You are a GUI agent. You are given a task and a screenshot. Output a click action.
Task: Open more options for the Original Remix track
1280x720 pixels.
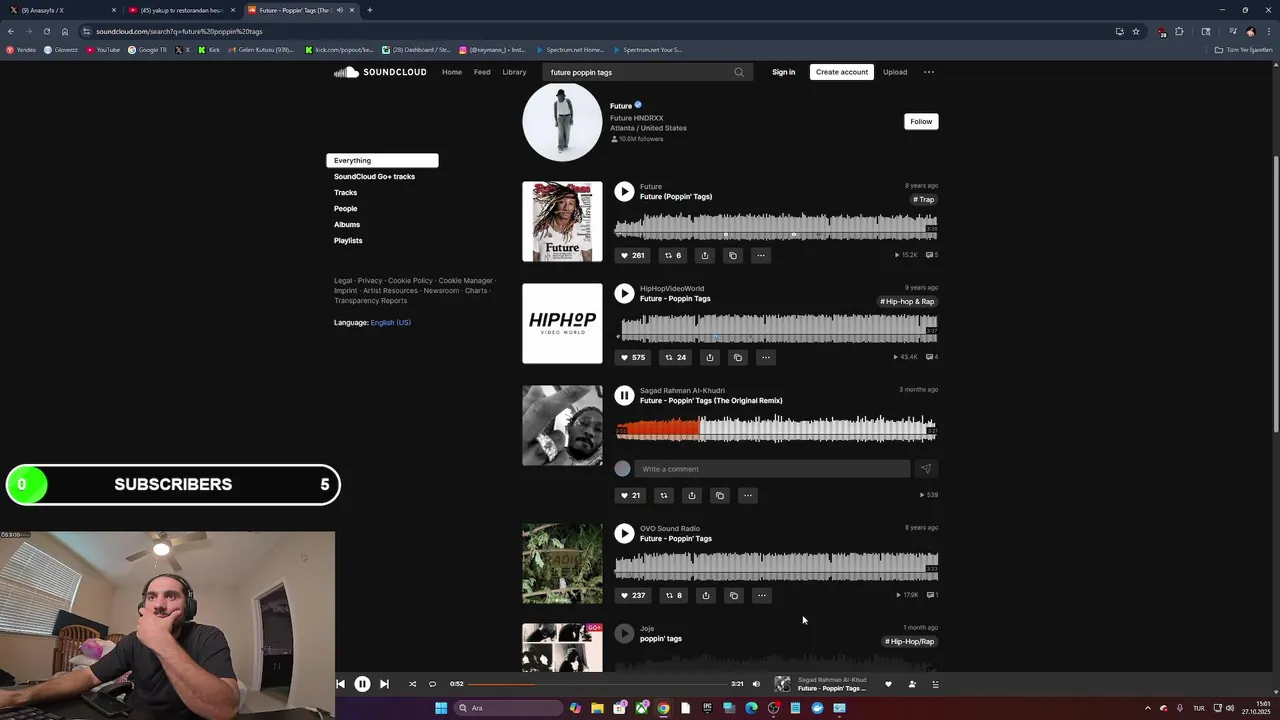747,495
